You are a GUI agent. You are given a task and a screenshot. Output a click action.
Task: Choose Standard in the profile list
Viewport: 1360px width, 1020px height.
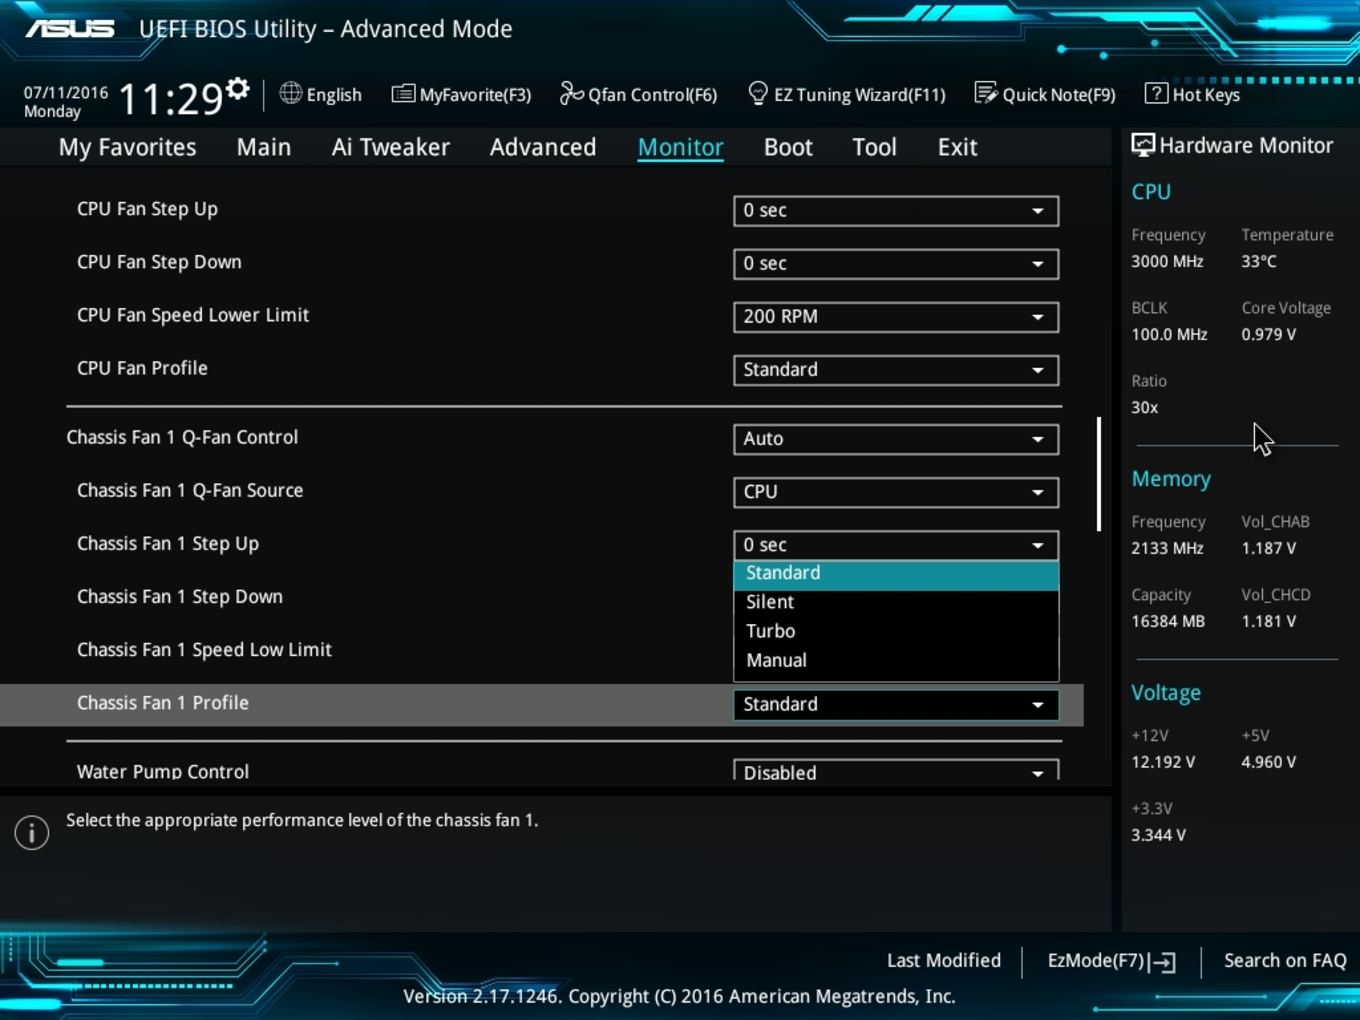pyautogui.click(x=896, y=574)
